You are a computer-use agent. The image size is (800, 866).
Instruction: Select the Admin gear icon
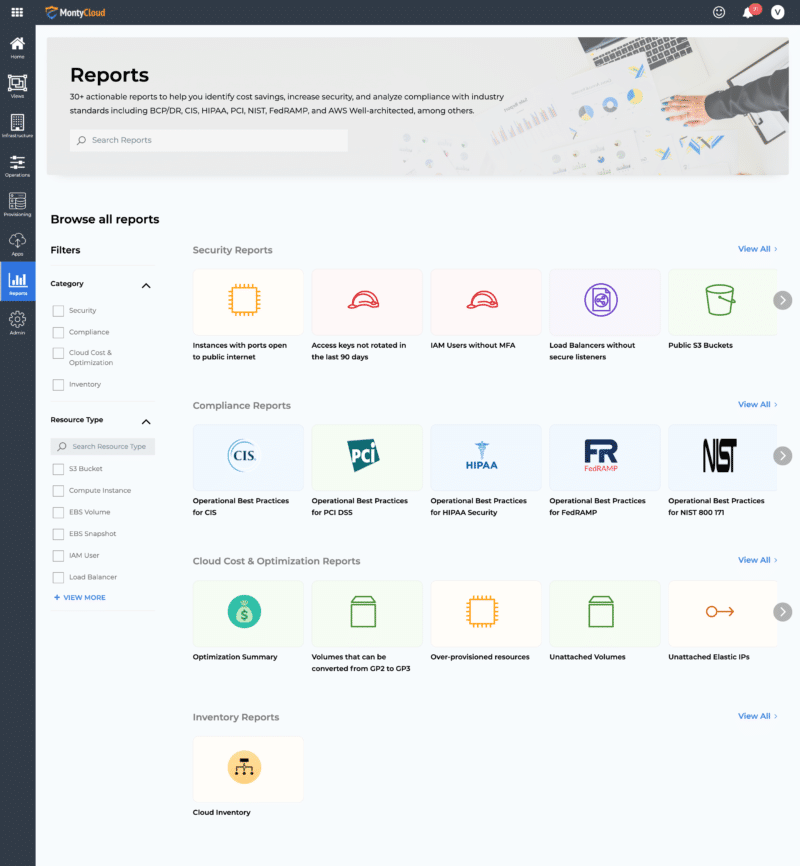(16, 318)
